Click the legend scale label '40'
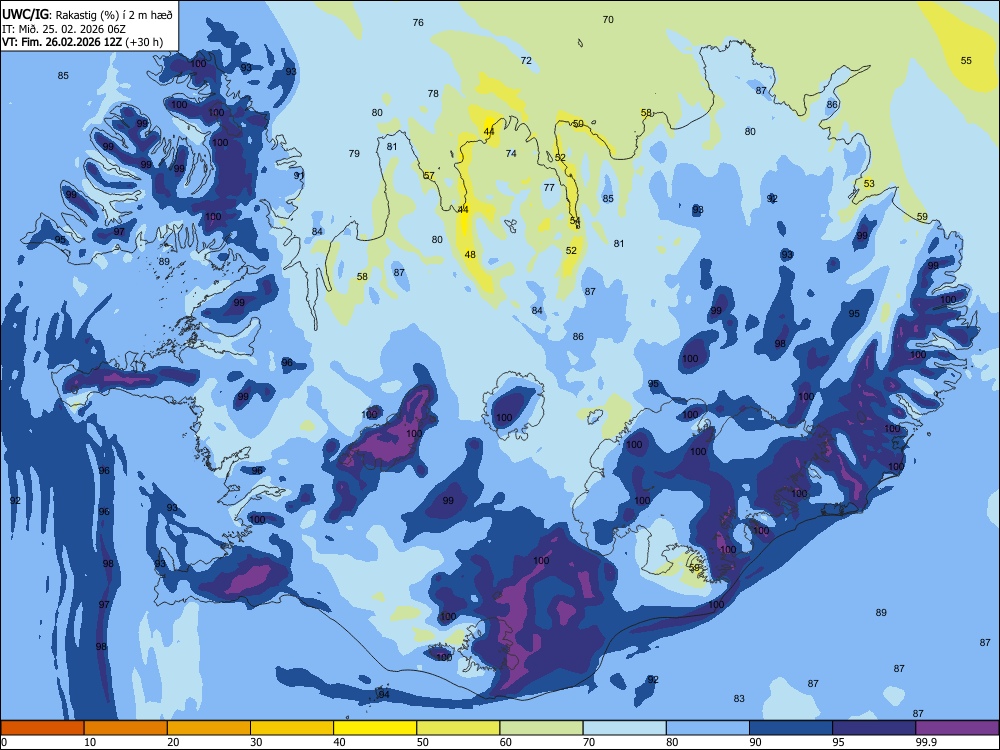Viewport: 1000px width, 750px height. click(x=339, y=742)
